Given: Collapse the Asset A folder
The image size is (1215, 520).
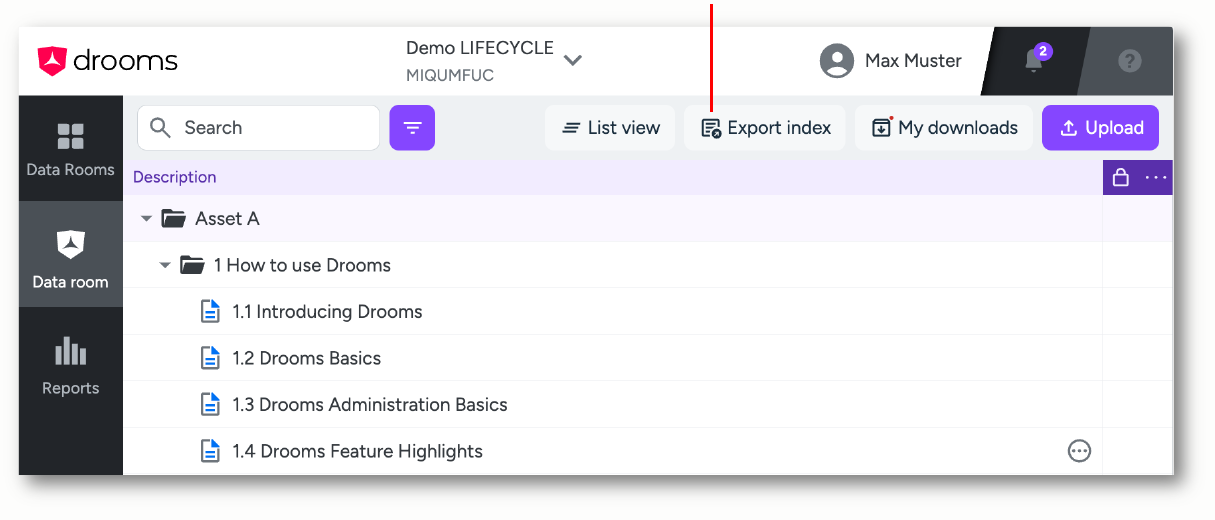Looking at the screenshot, I should point(147,219).
